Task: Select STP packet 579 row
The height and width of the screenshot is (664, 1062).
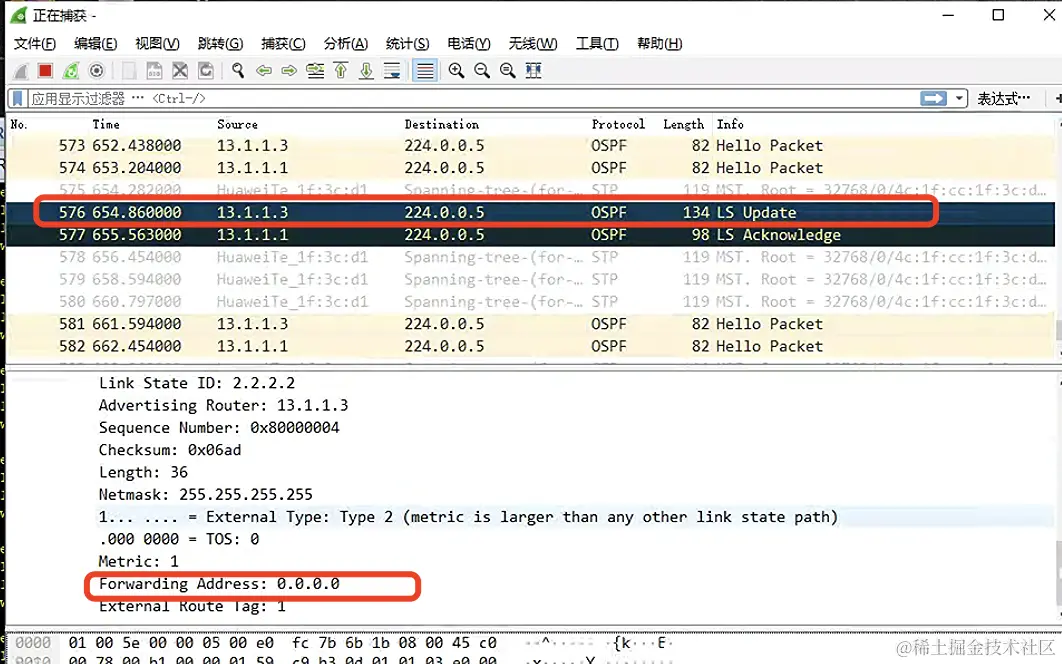Action: click(x=530, y=279)
